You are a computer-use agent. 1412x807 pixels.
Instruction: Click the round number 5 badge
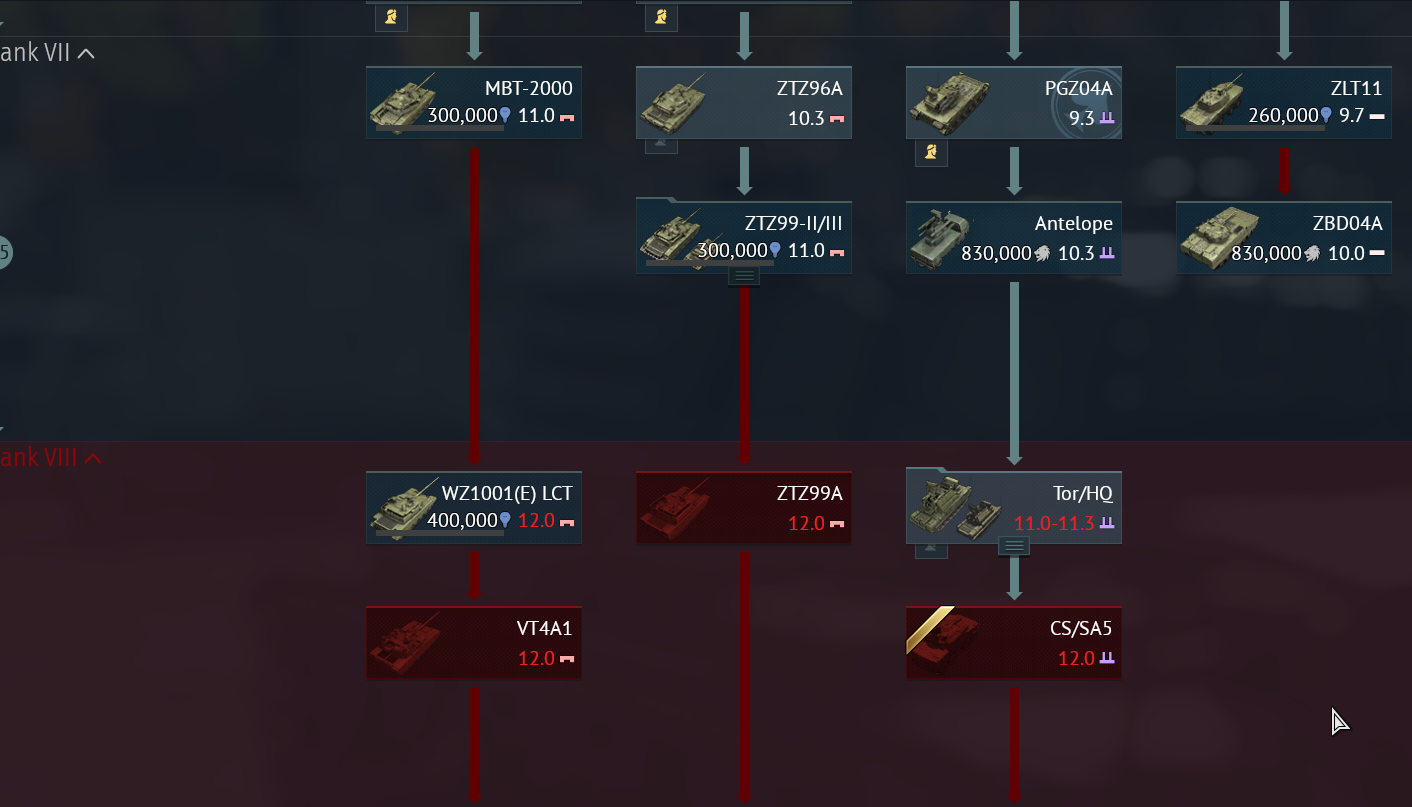coord(3,252)
